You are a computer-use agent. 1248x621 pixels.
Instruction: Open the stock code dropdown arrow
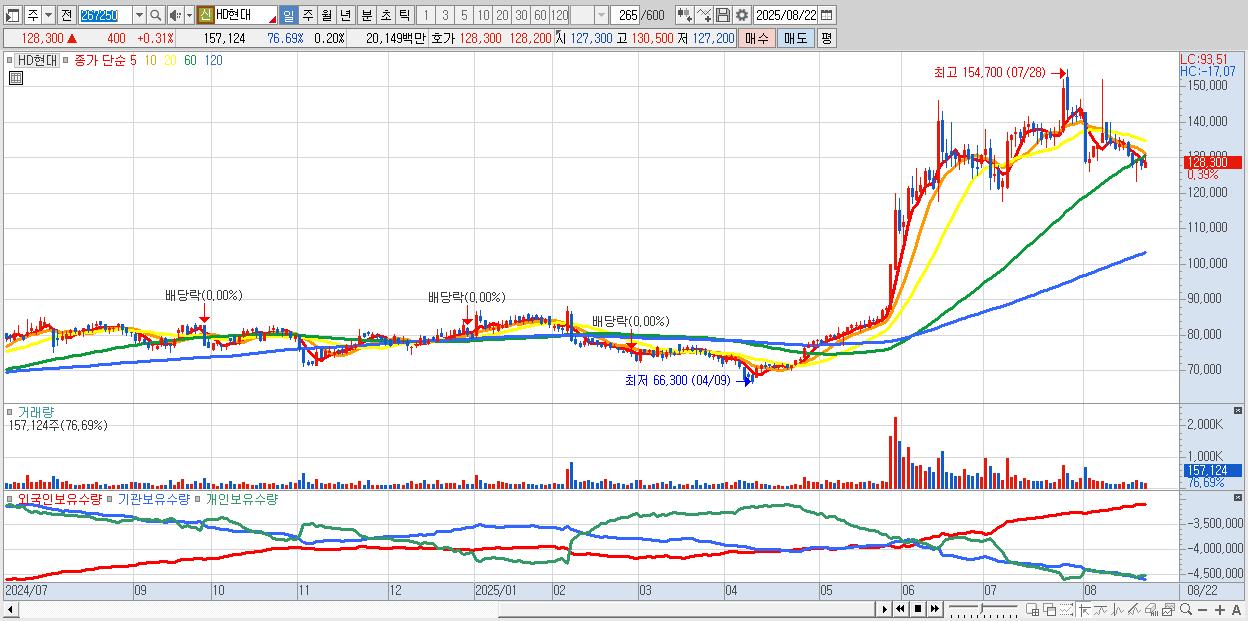coord(139,15)
